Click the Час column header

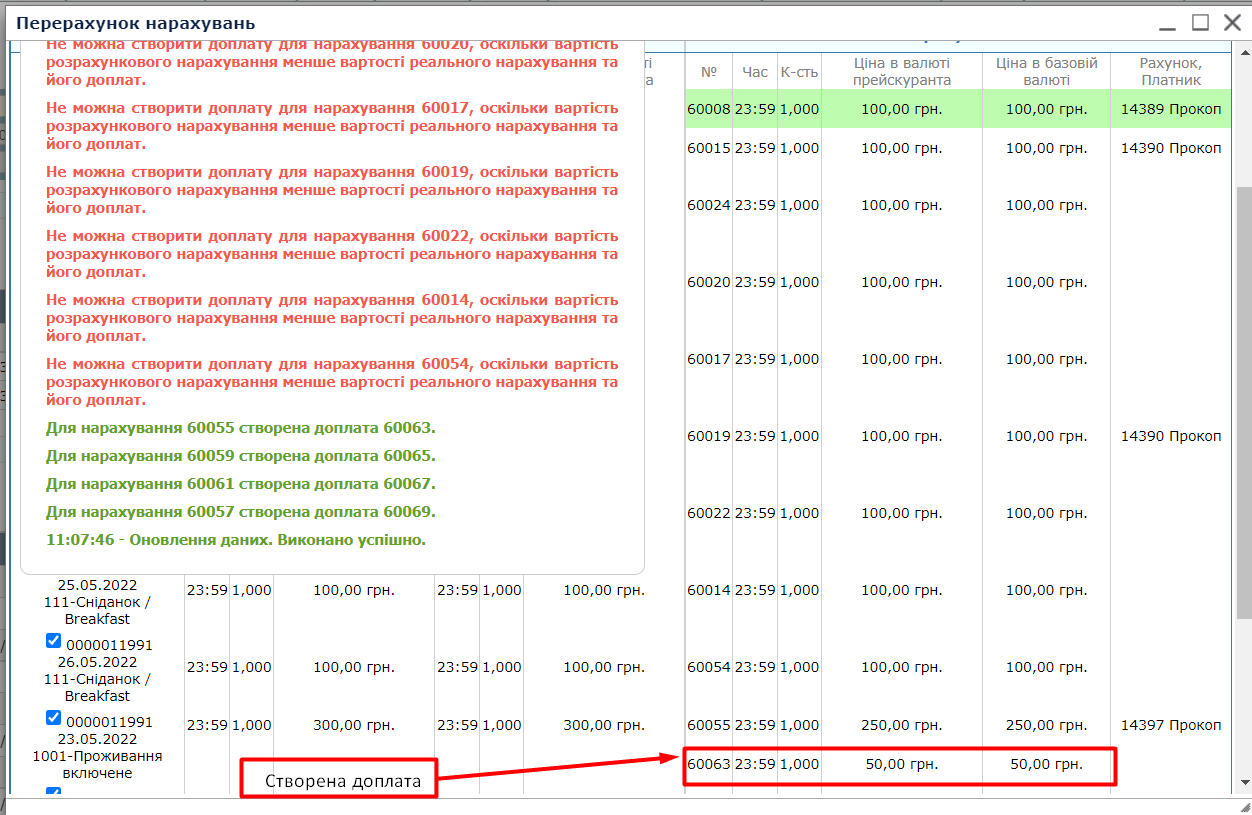coord(755,72)
